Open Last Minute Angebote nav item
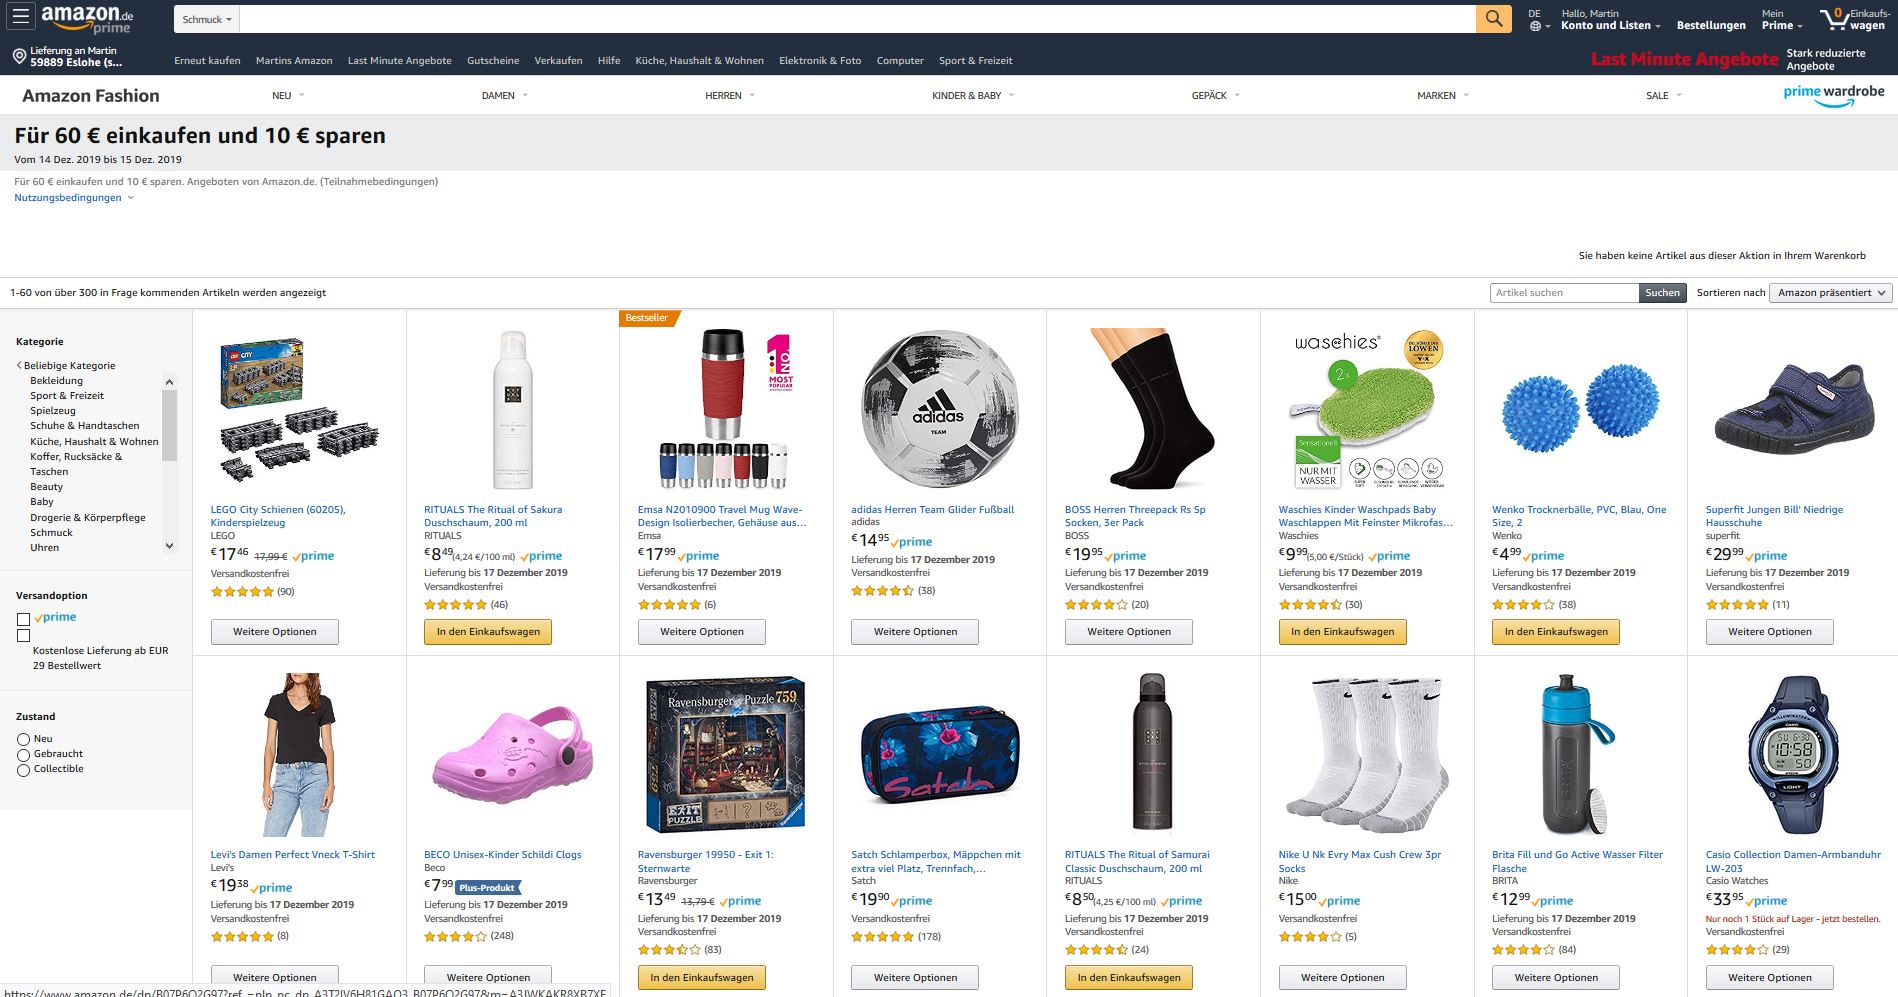 [x=399, y=61]
